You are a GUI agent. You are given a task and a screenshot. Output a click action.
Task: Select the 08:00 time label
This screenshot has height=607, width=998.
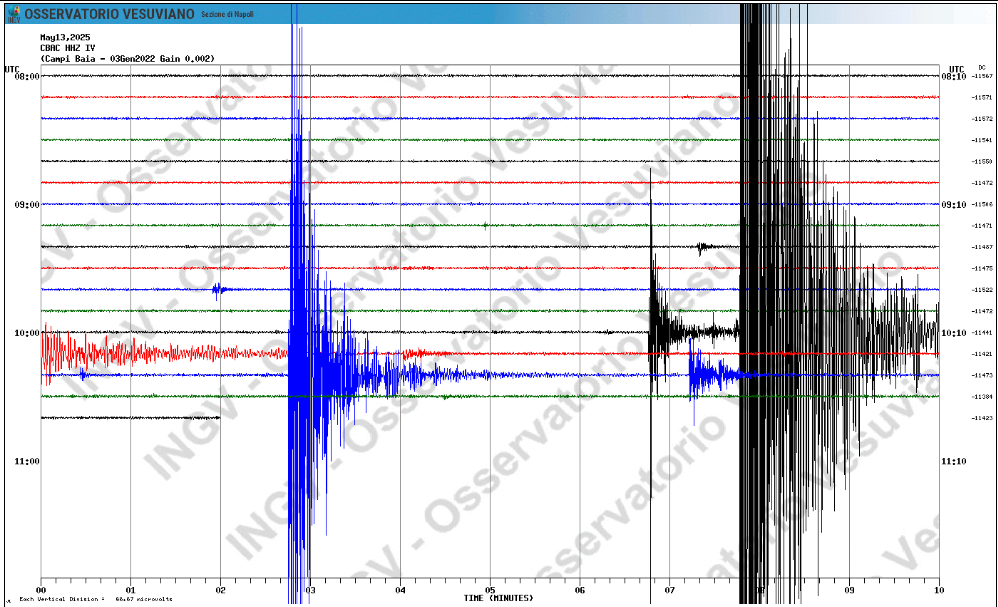[27, 76]
